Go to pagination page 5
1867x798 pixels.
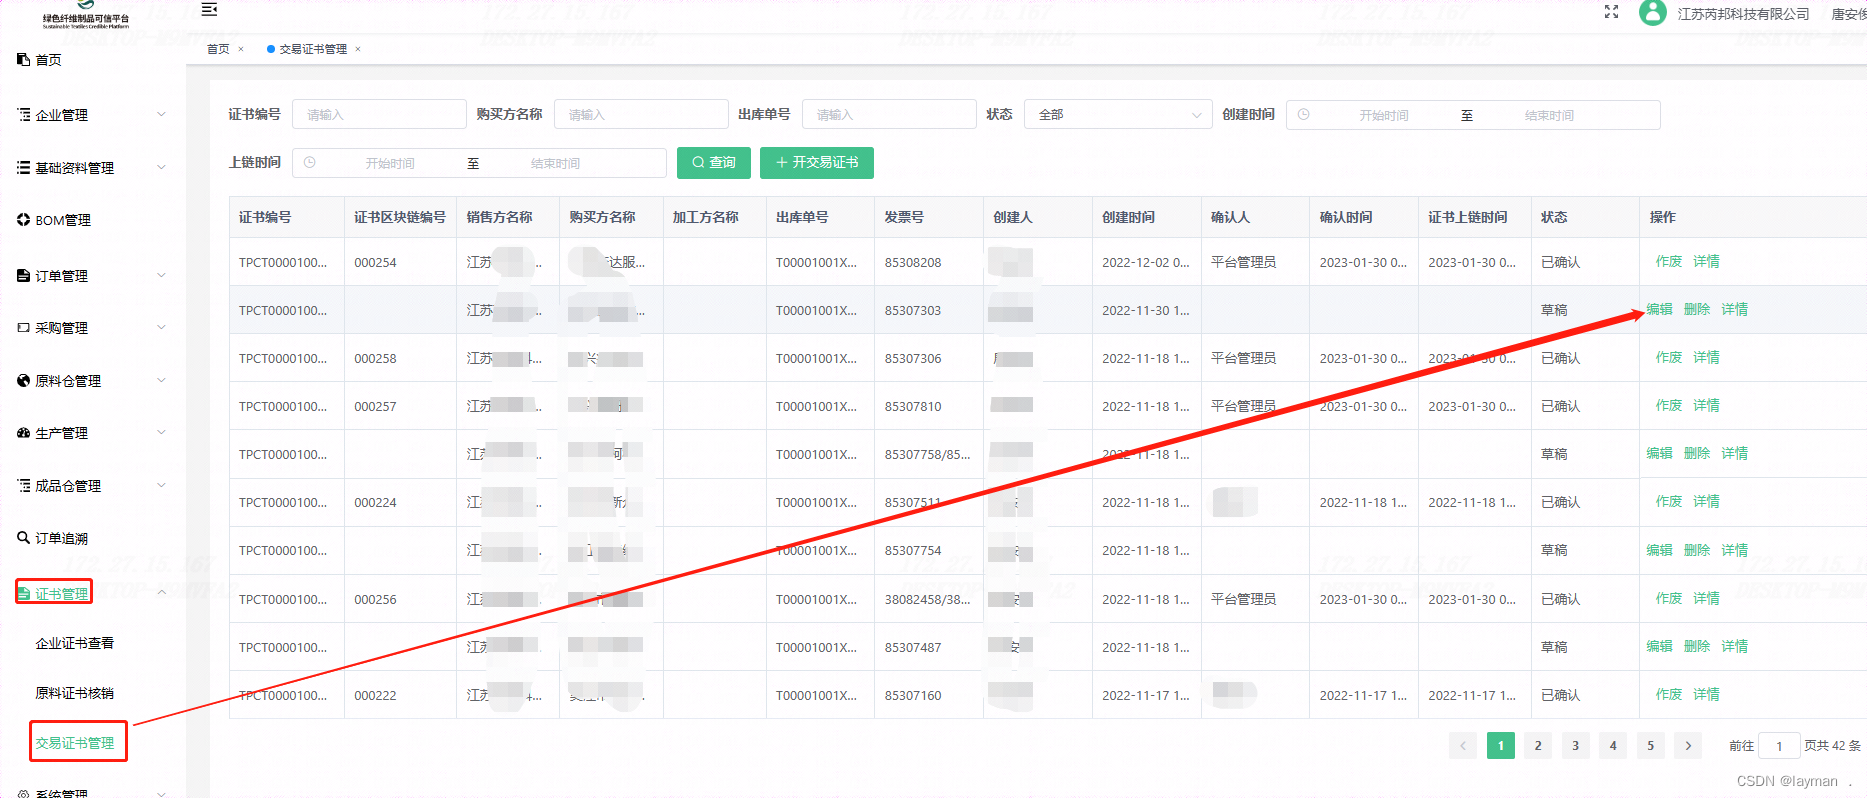(x=1651, y=746)
